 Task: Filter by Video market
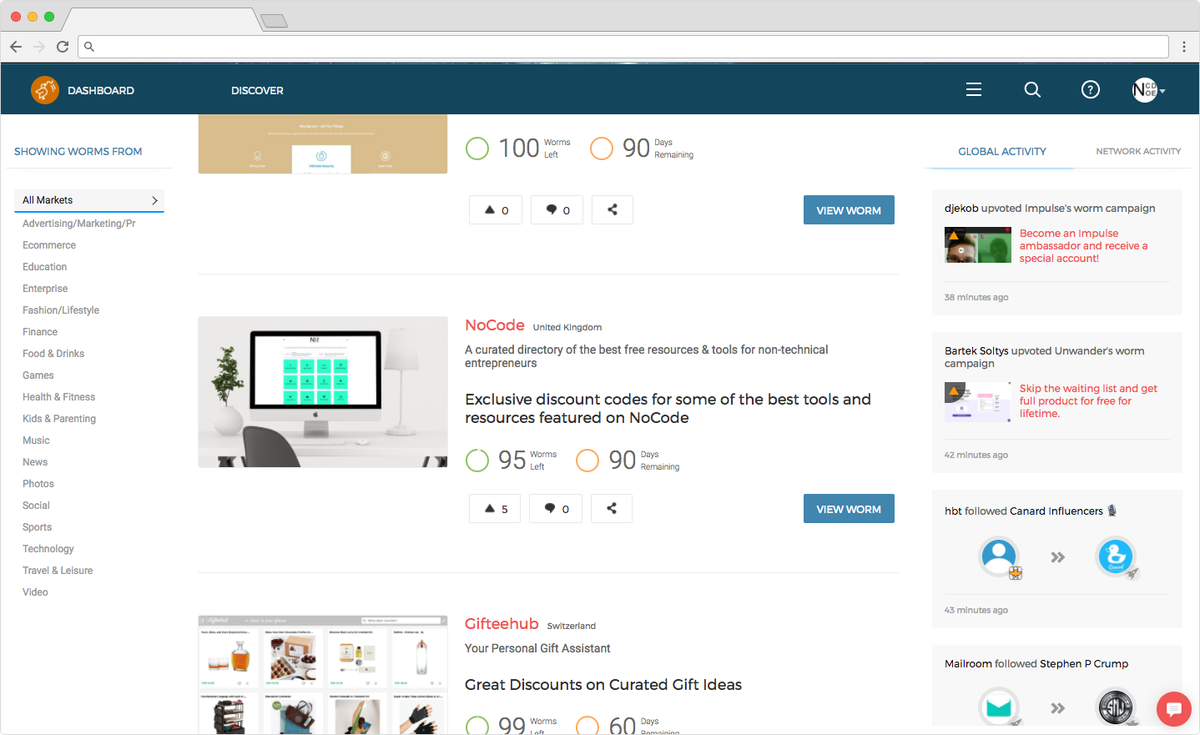click(35, 592)
